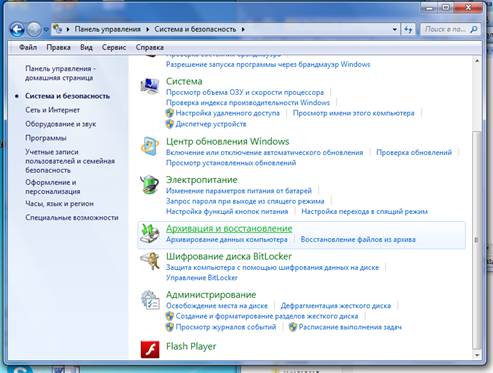Screen dimensions: 493x373
Task: Click Проверка индекса производительности Windows
Action: click(248, 103)
